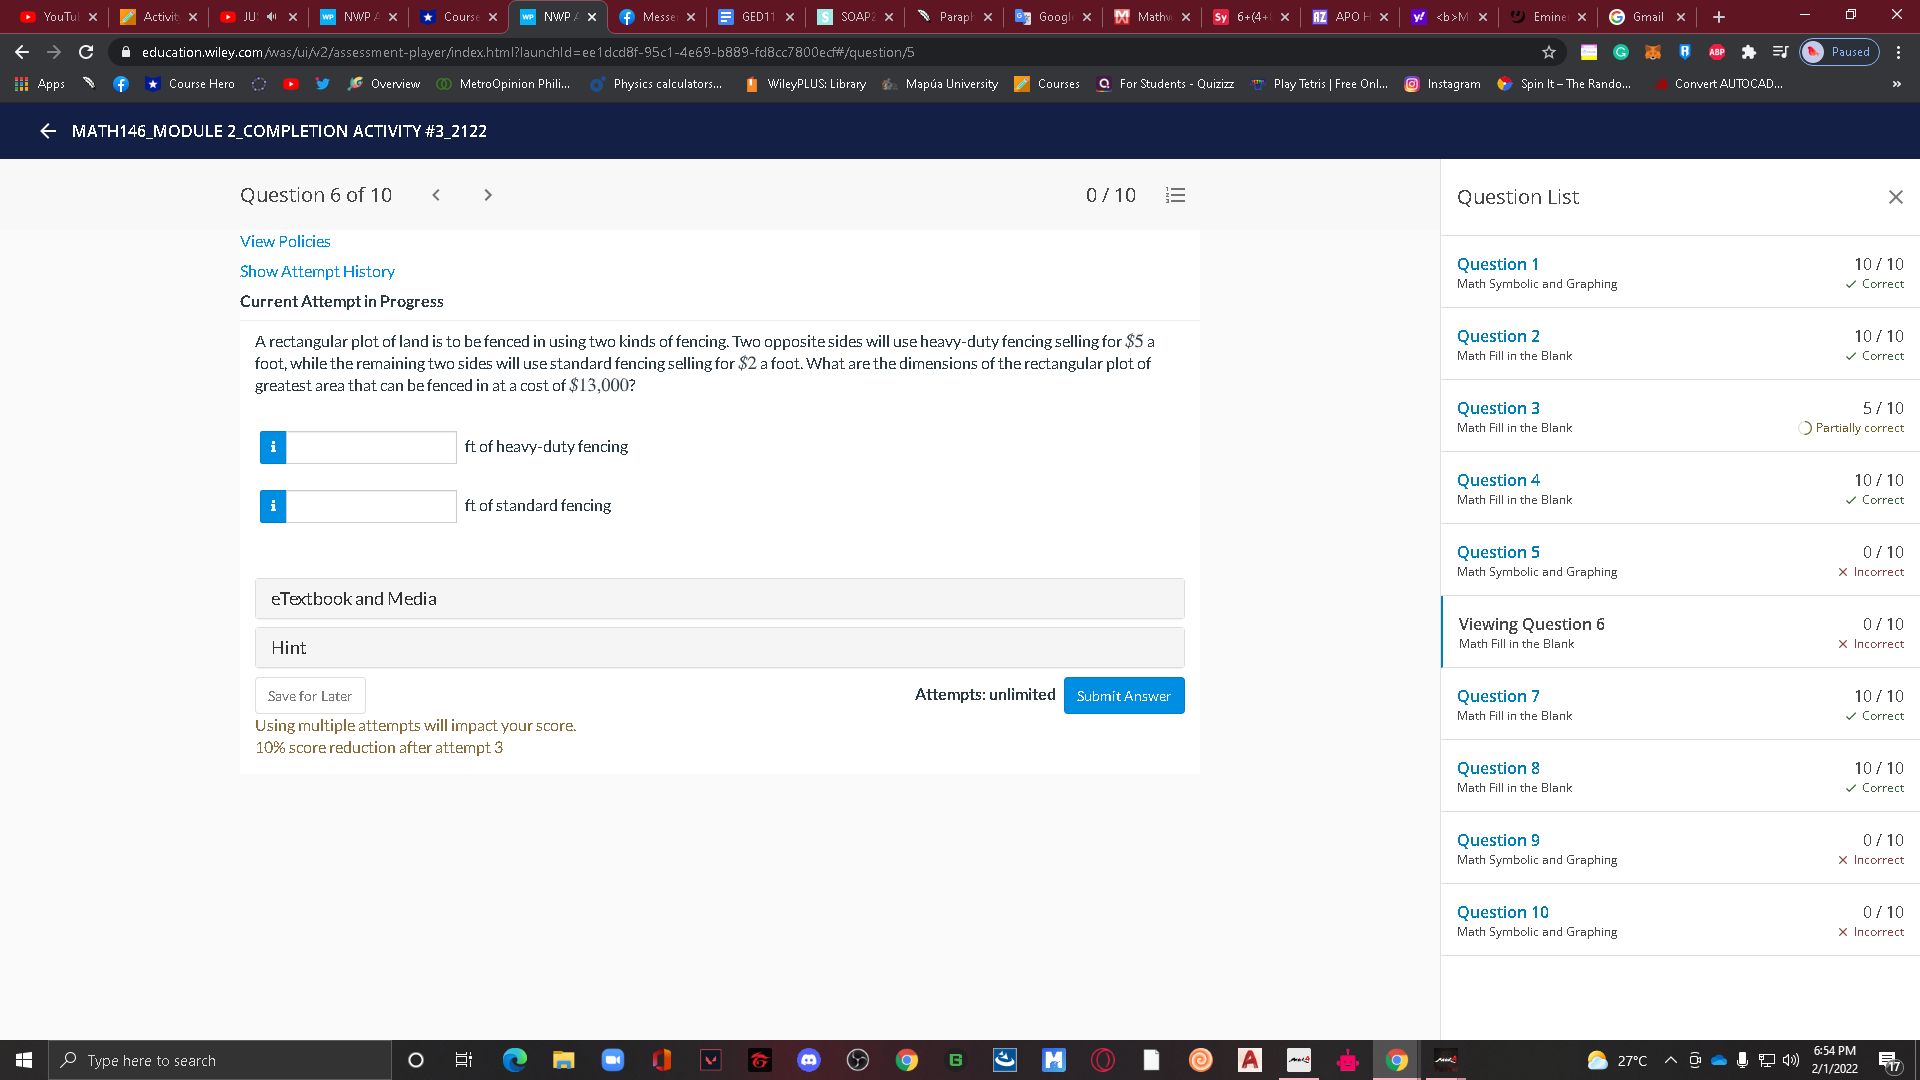The height and width of the screenshot is (1080, 1920).
Task: Expand the Hint section
Action: tap(719, 648)
